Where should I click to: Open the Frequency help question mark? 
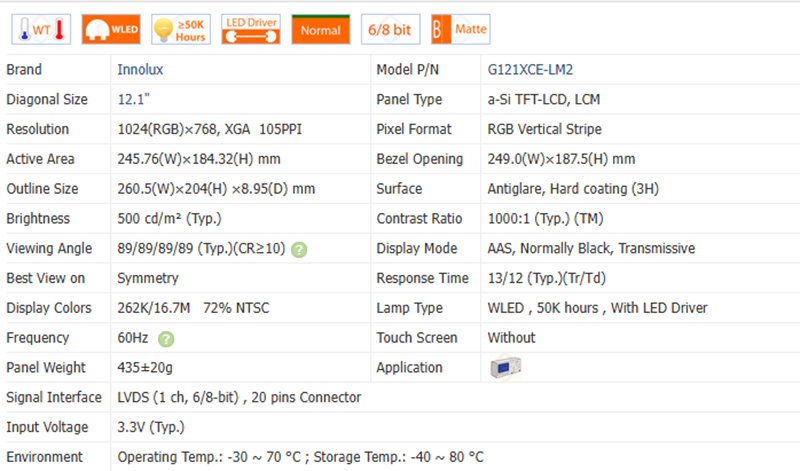[166, 339]
